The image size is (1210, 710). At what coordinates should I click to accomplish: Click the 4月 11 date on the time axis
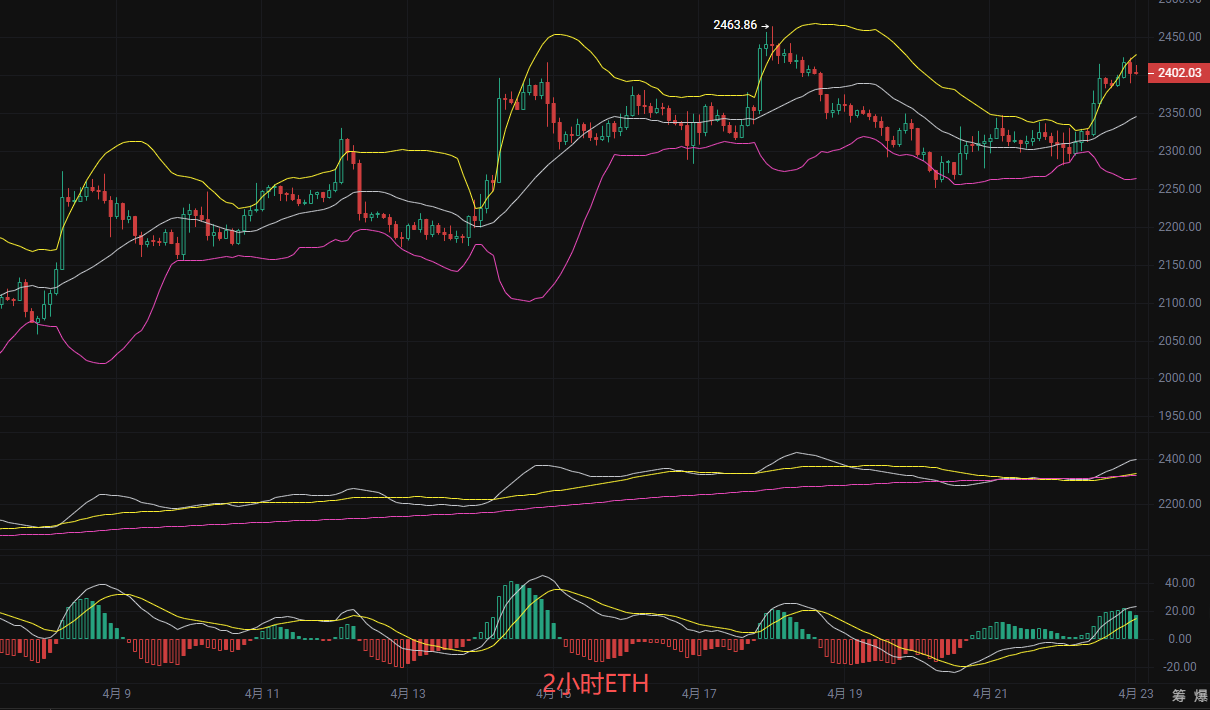click(262, 693)
